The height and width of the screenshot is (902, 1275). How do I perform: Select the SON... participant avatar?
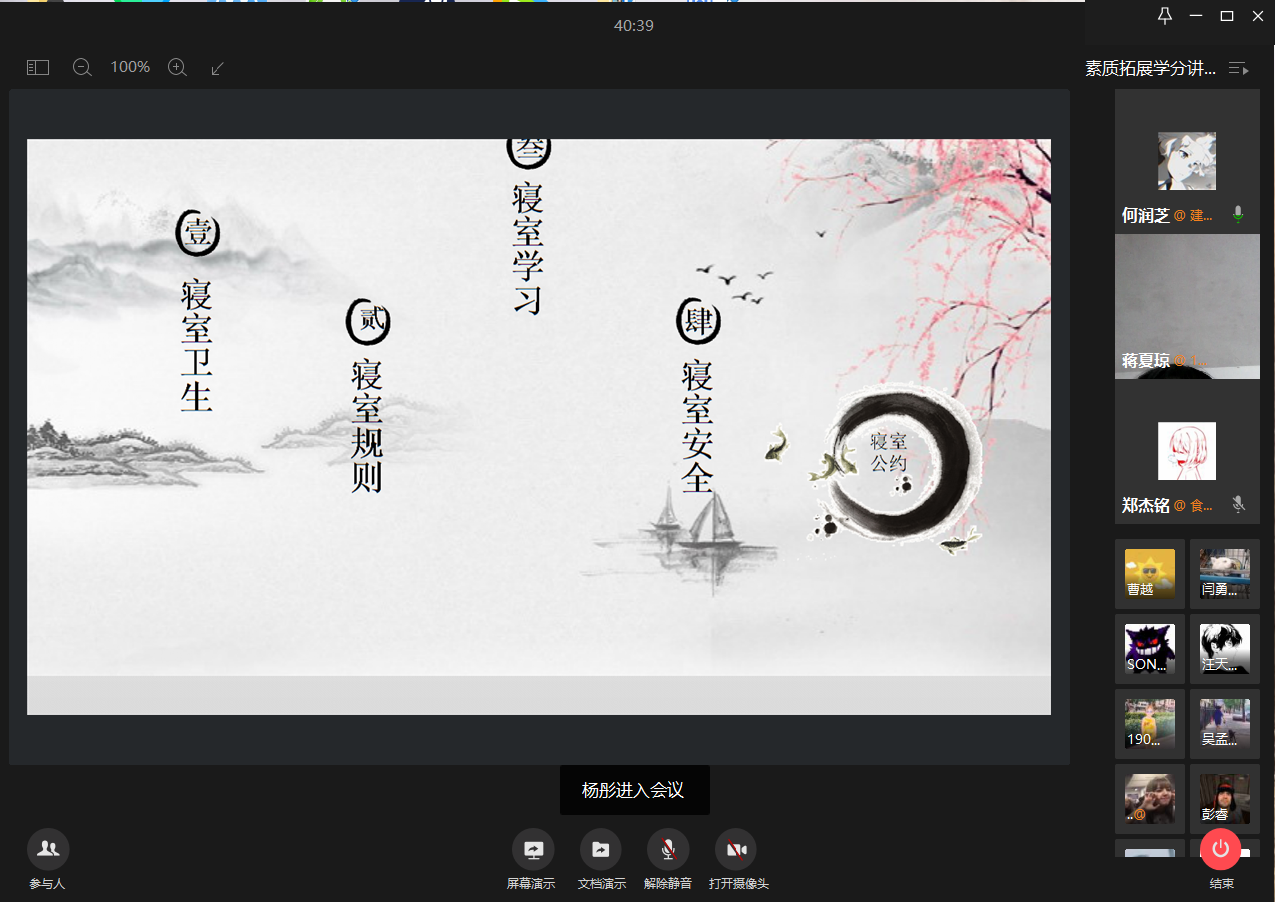1150,649
